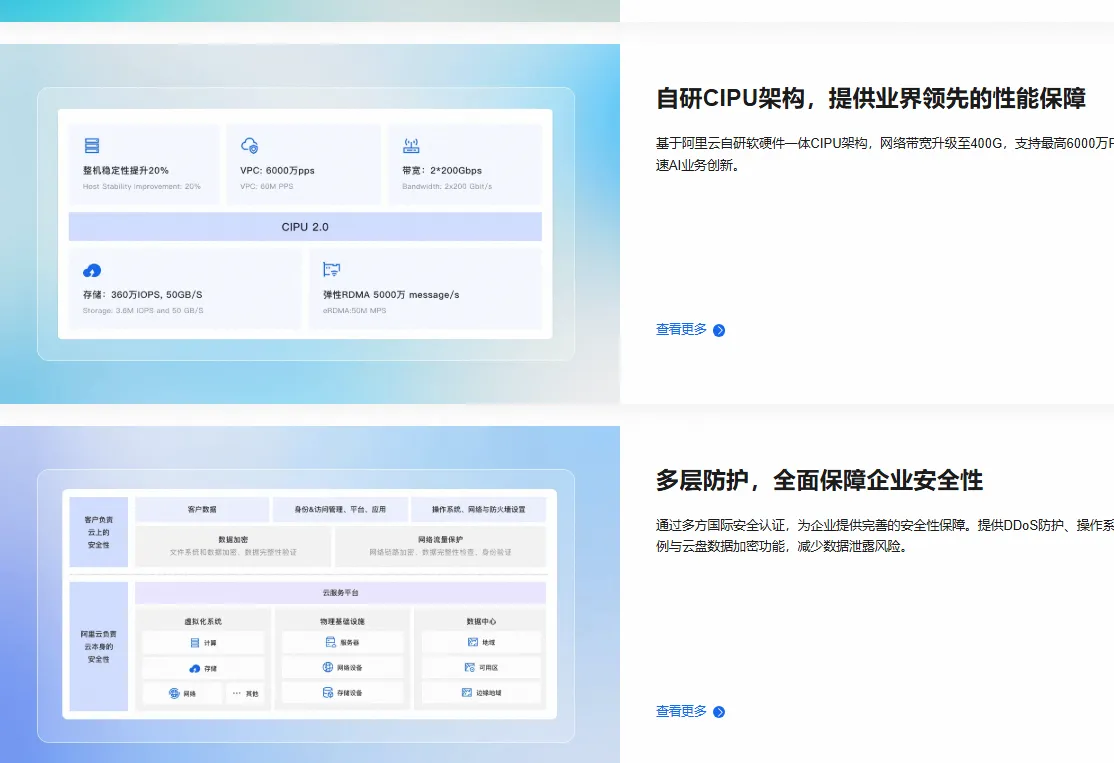Screen dimensions: 1114x763
Task: Click the heading 自研CIPU架构，提供业界领先的性能保障
Action: 871,98
